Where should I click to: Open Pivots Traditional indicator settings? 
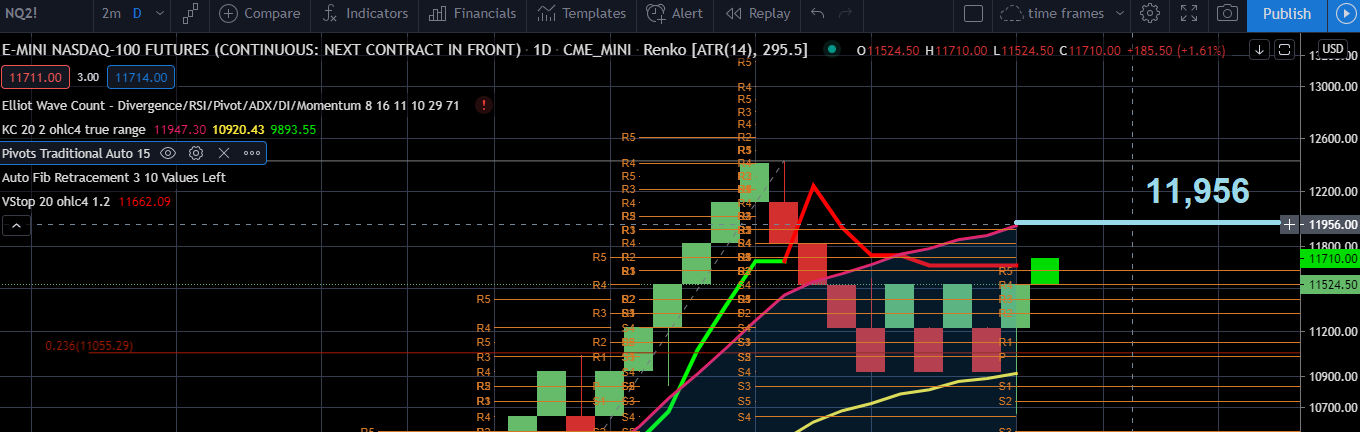pos(196,153)
